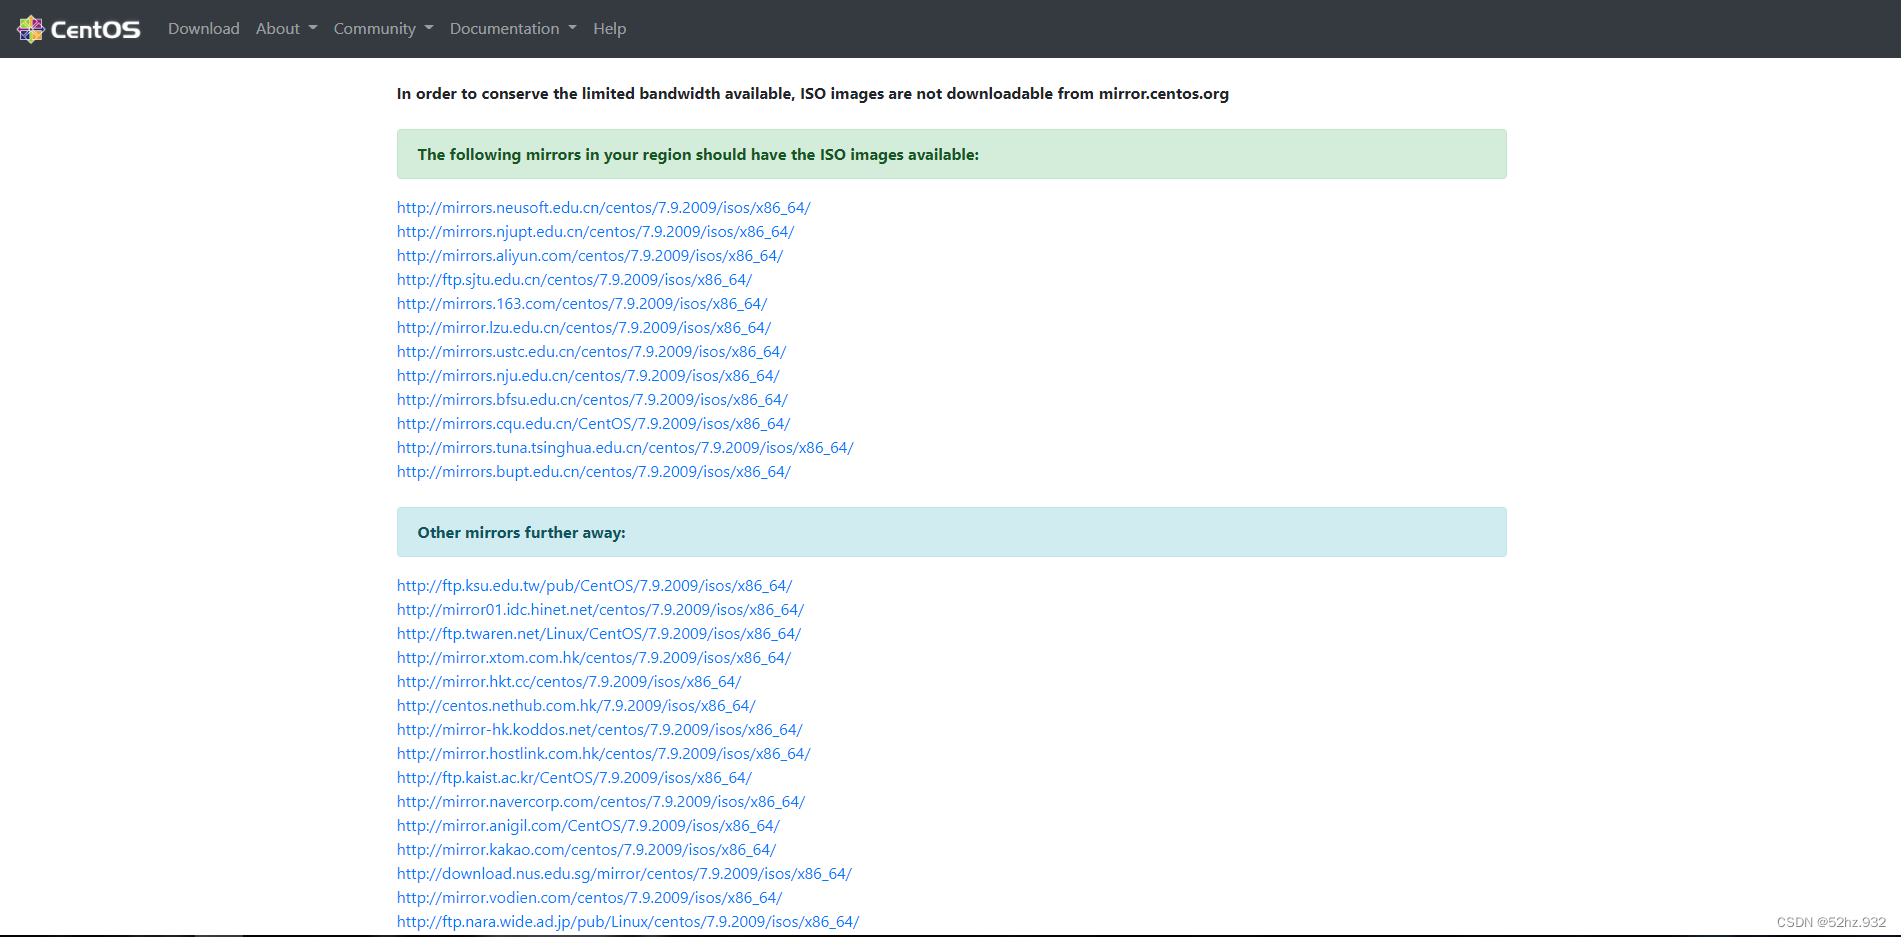Open the mirrors.ustc.edu.cn mirror link
This screenshot has width=1901, height=937.
pyautogui.click(x=591, y=352)
